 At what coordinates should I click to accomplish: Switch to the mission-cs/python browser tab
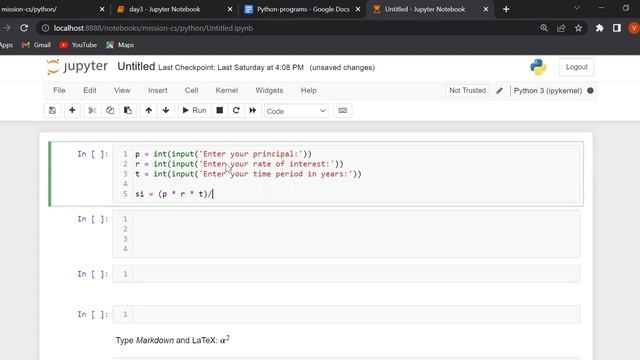click(x=29, y=9)
